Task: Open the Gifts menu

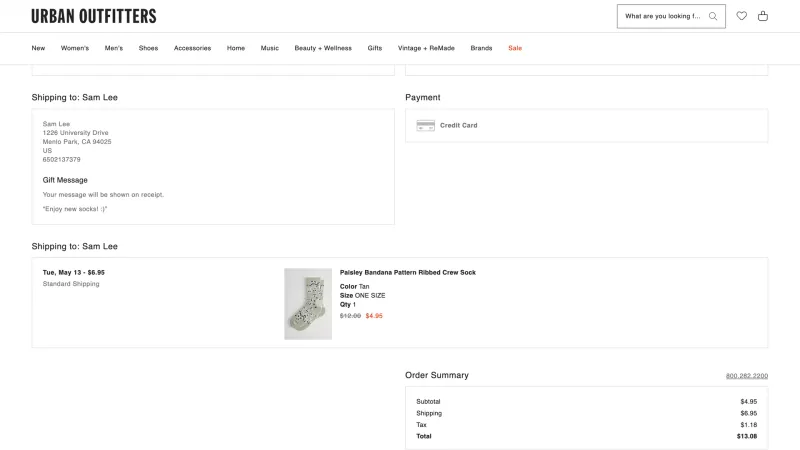Action: point(374,48)
